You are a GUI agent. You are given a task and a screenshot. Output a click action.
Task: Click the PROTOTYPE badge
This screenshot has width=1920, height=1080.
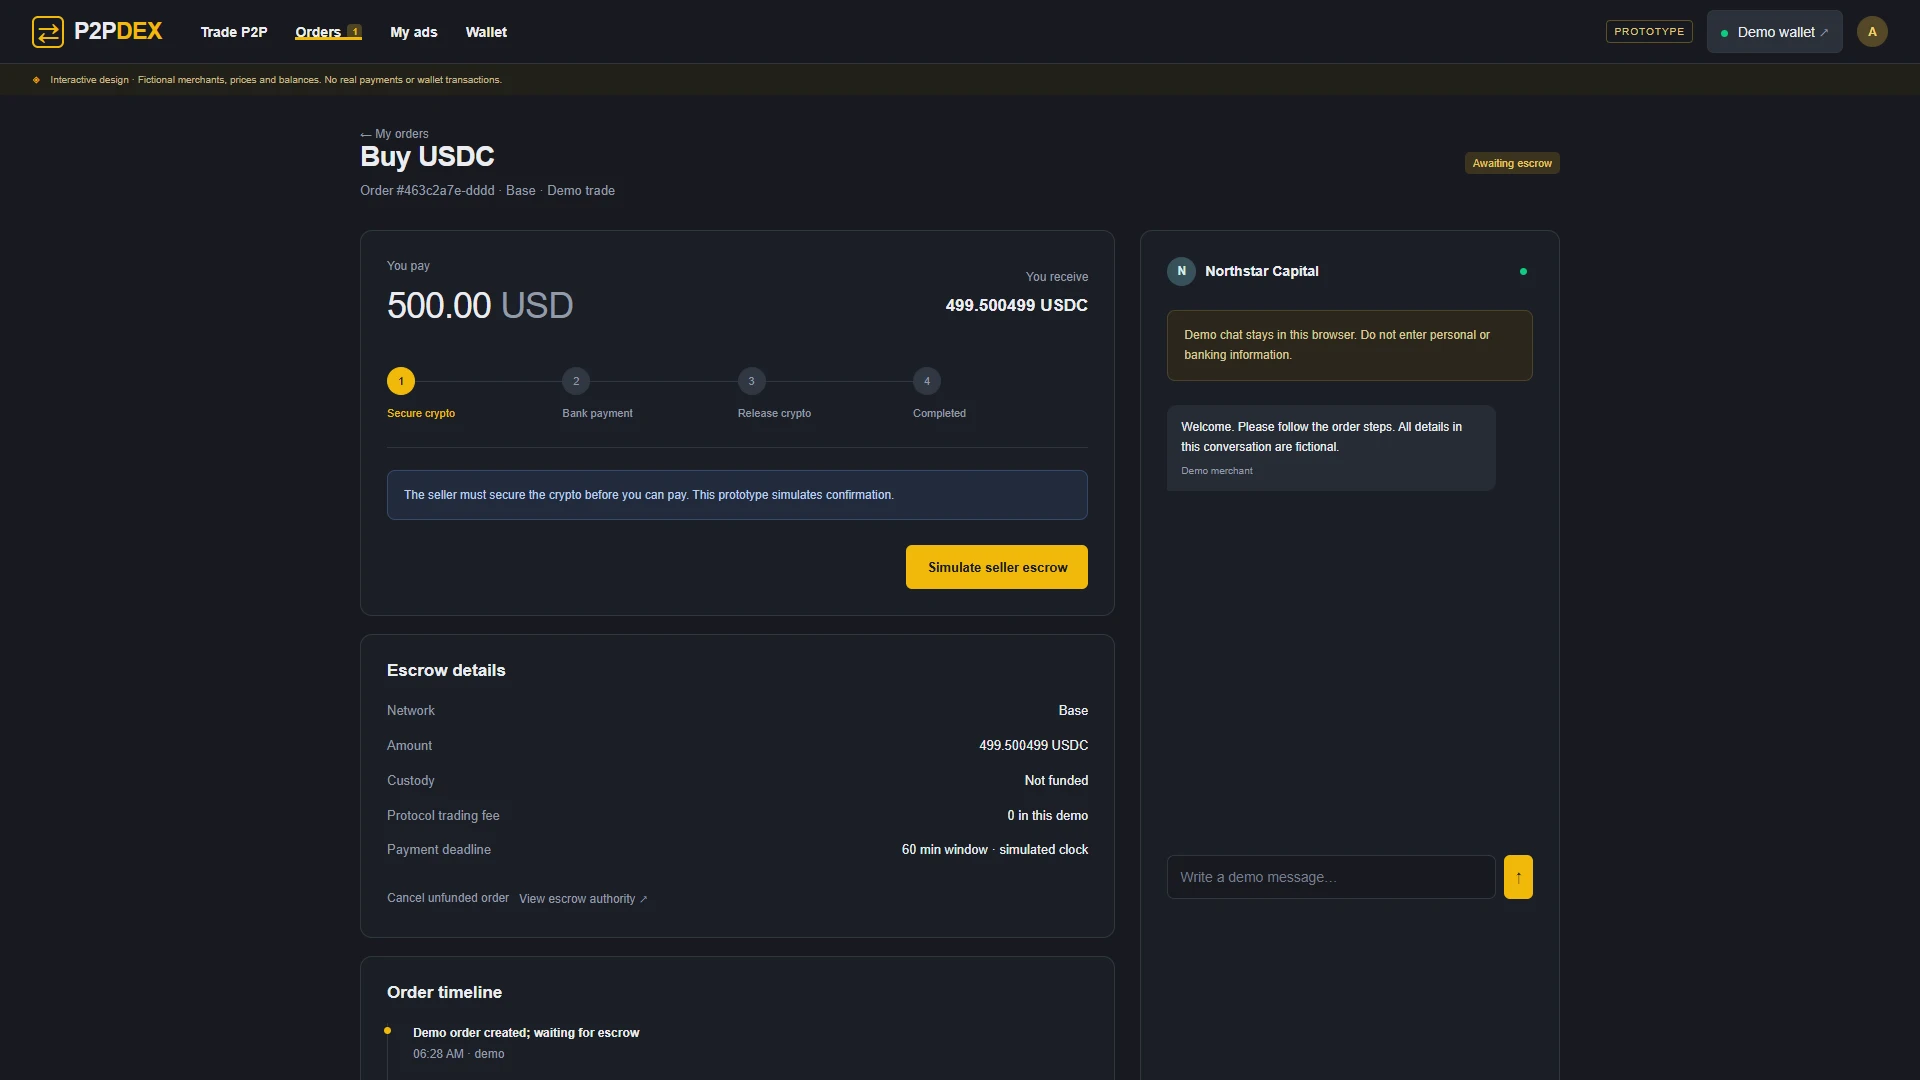point(1649,32)
